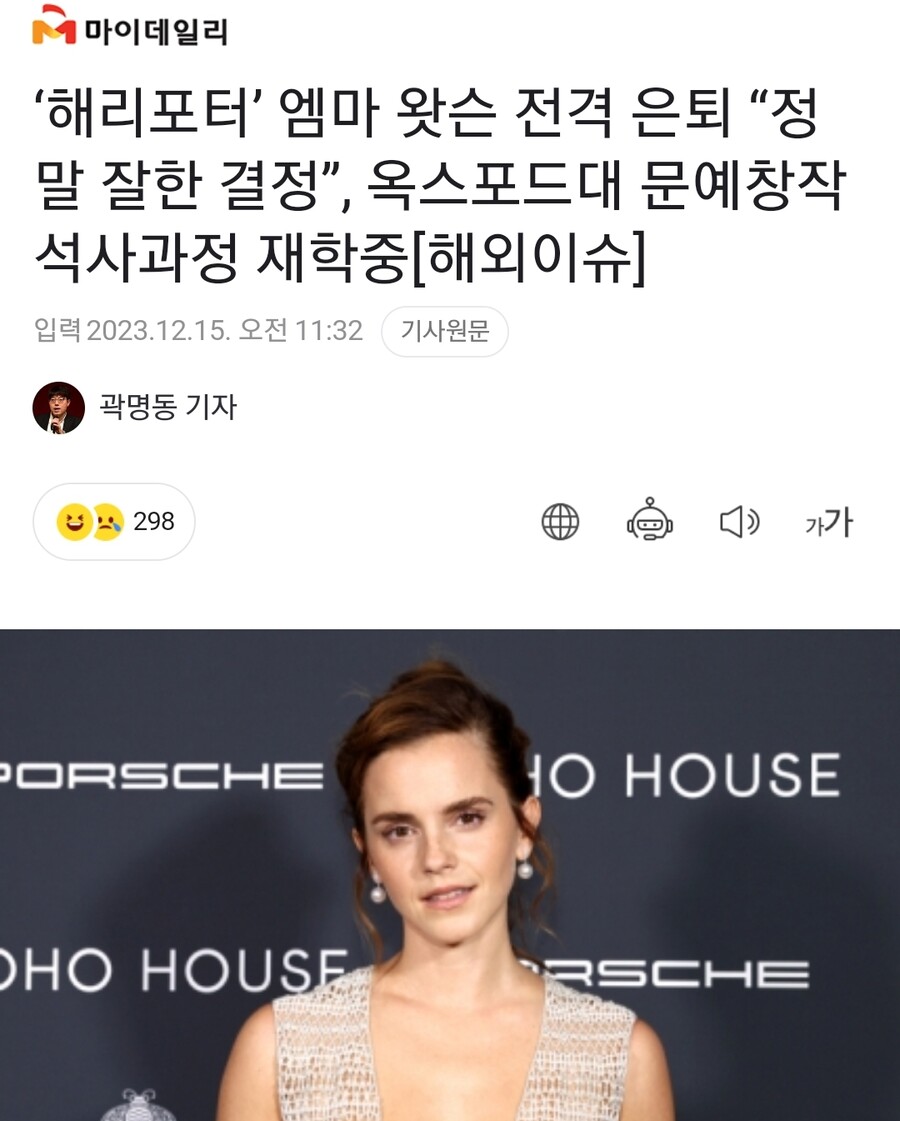The height and width of the screenshot is (1121, 900).
Task: Click reporter 곽명동's profile photo
Action: (59, 408)
